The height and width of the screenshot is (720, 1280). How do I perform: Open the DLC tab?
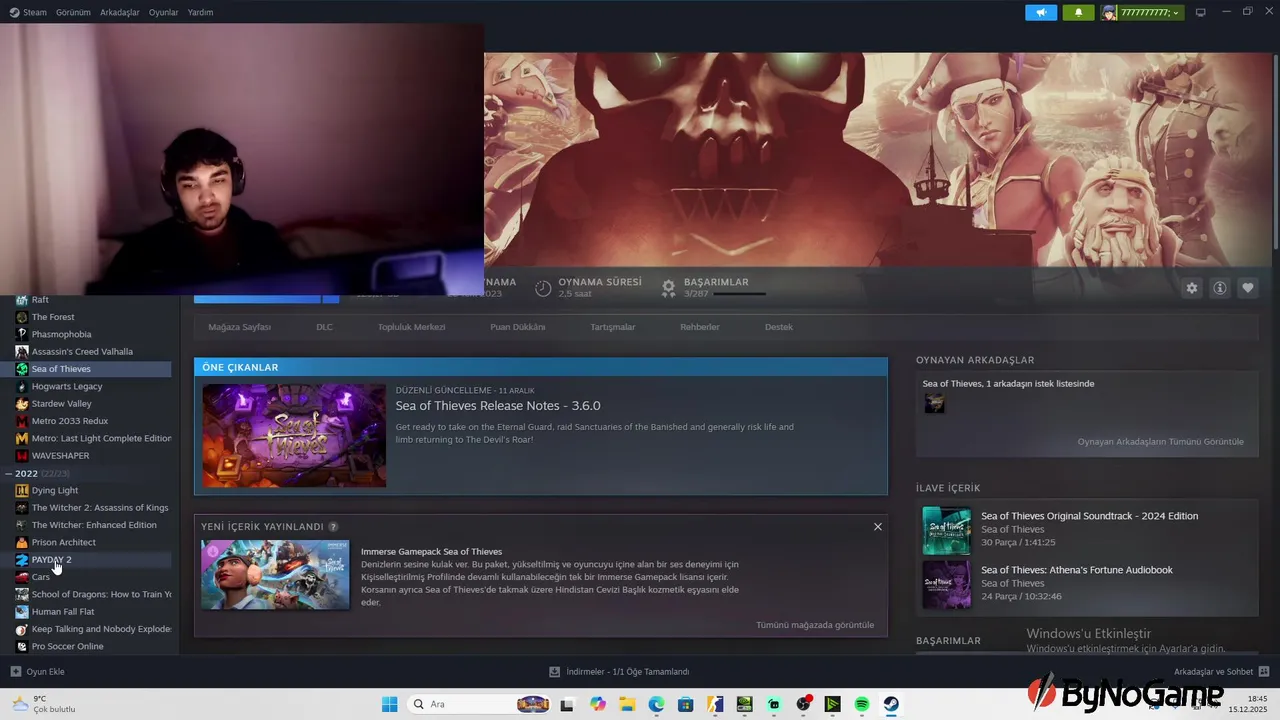tap(324, 327)
